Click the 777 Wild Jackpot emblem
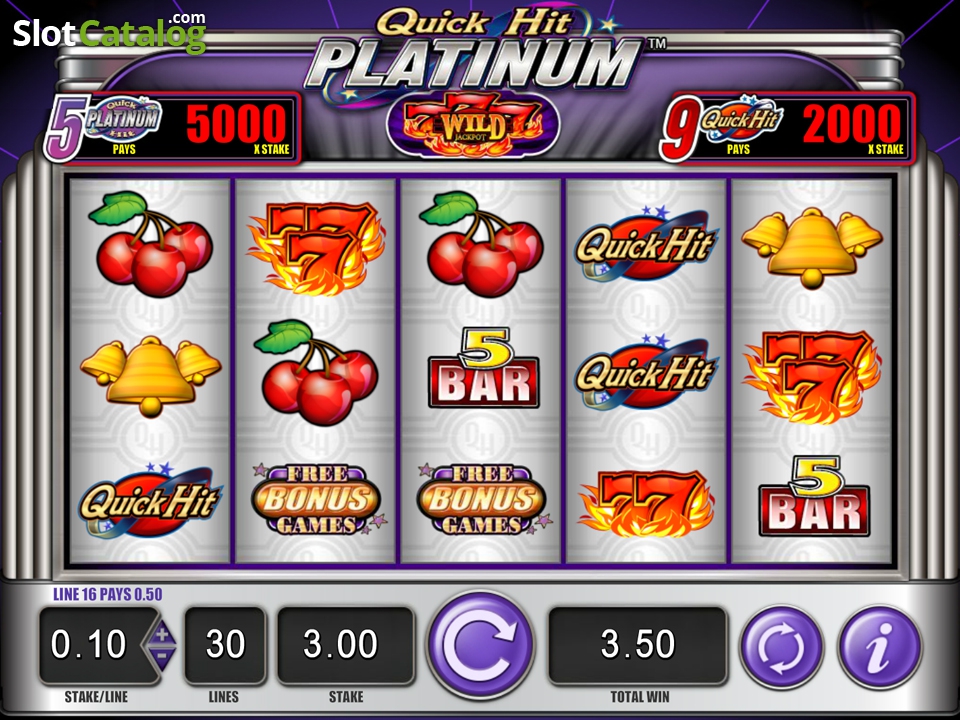This screenshot has height=720, width=960. click(473, 124)
